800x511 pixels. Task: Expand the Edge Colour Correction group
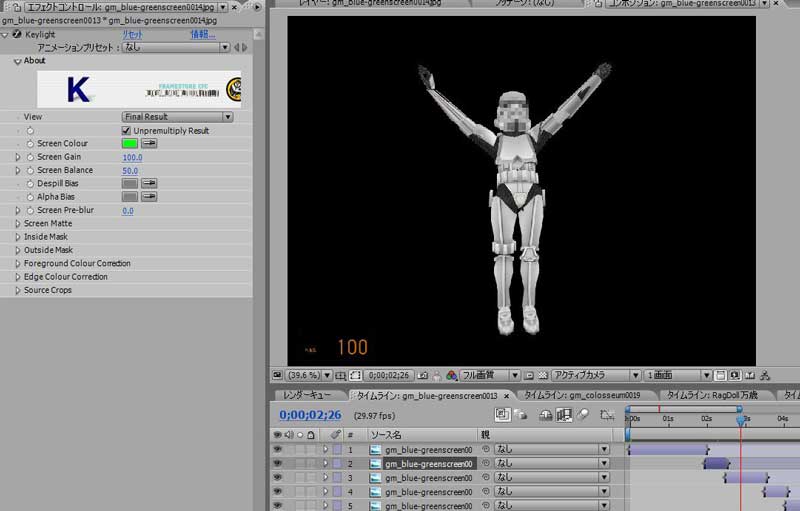[x=18, y=277]
